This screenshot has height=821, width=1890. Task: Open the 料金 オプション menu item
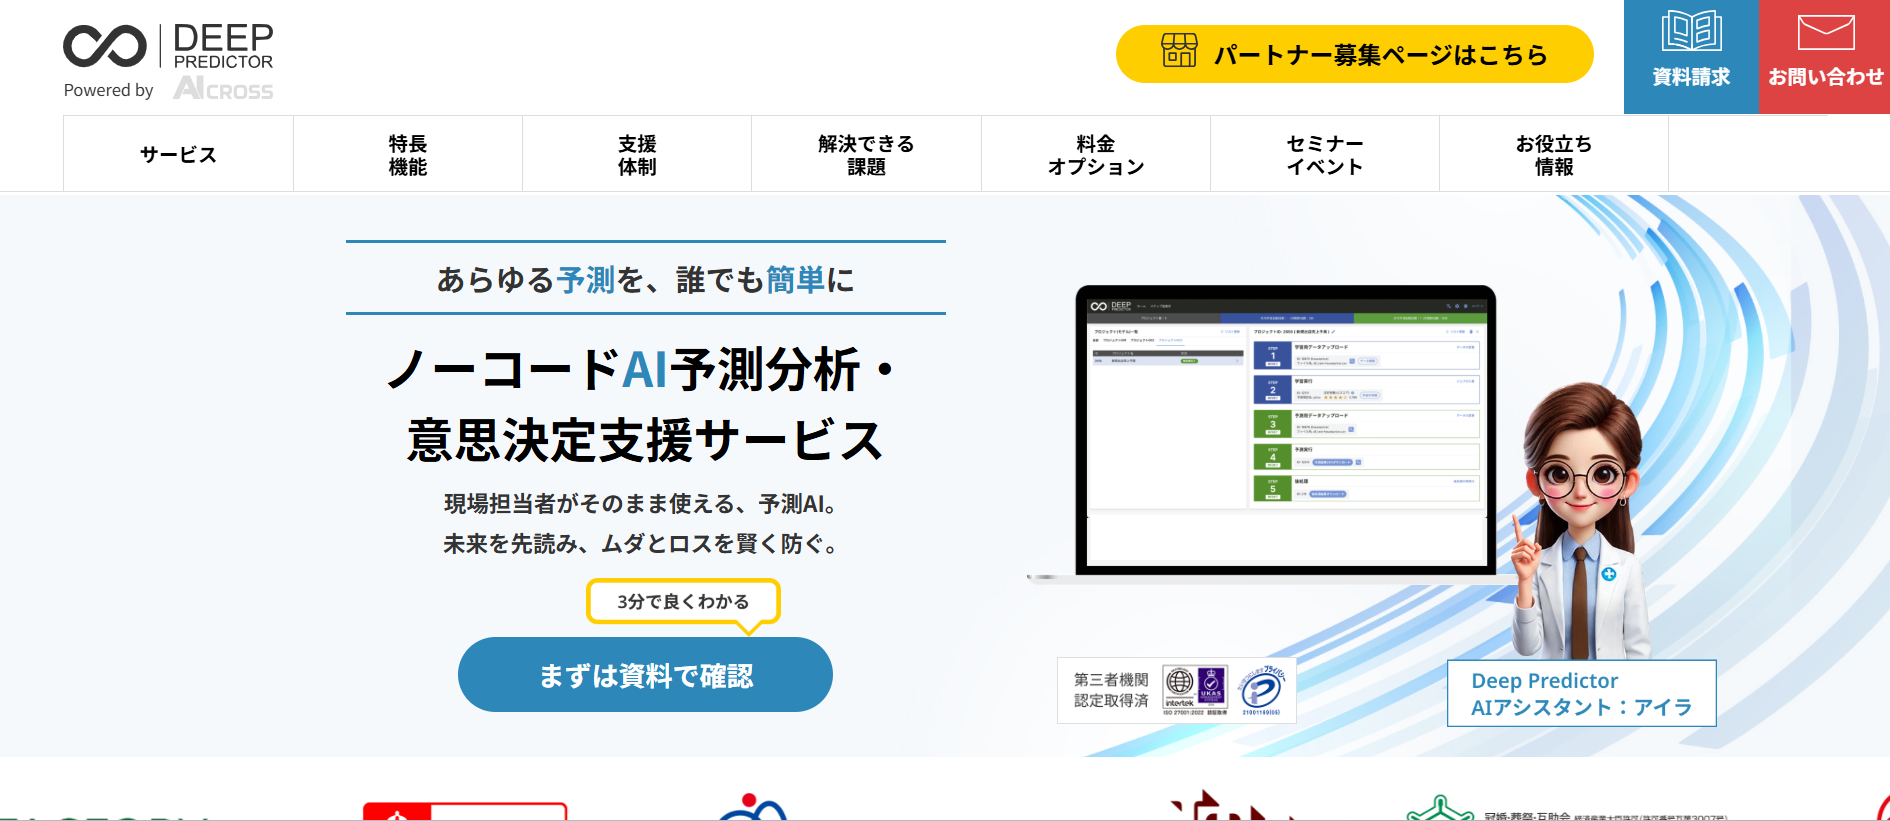coord(1095,154)
